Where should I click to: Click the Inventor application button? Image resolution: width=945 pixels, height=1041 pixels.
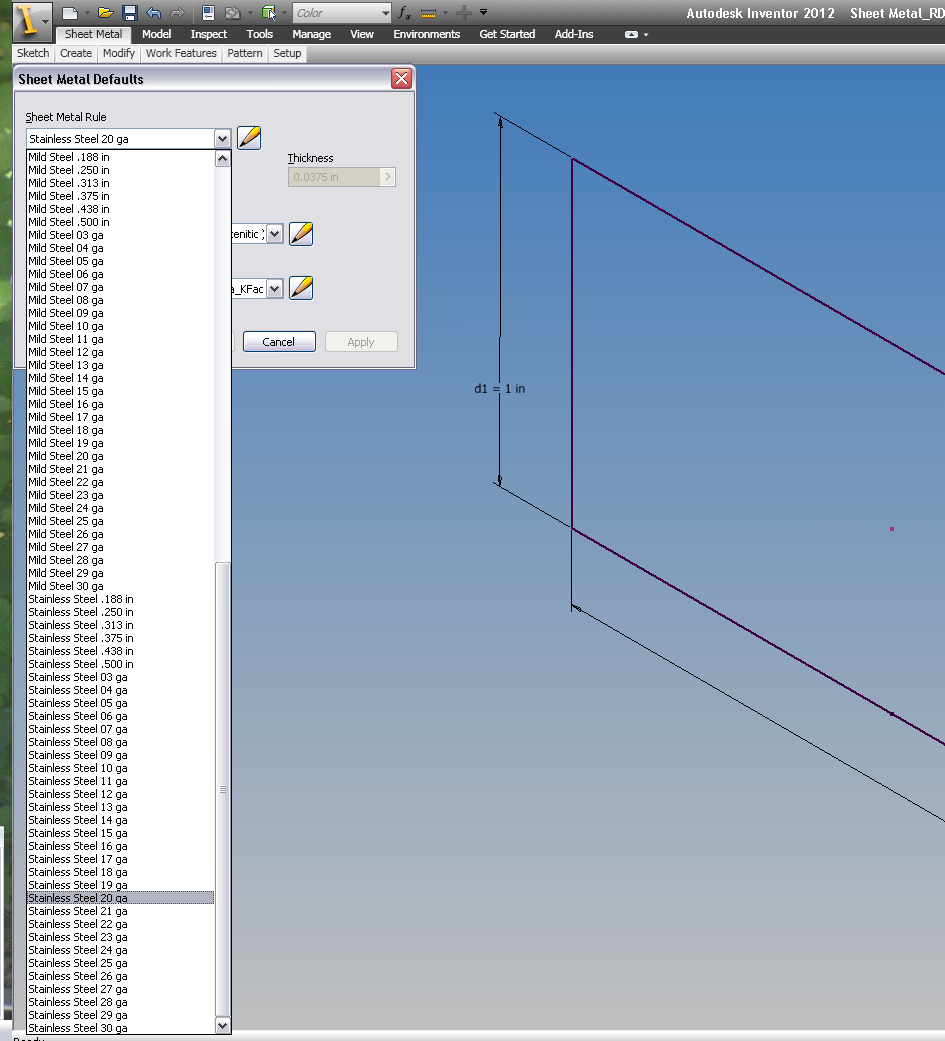(x=25, y=20)
